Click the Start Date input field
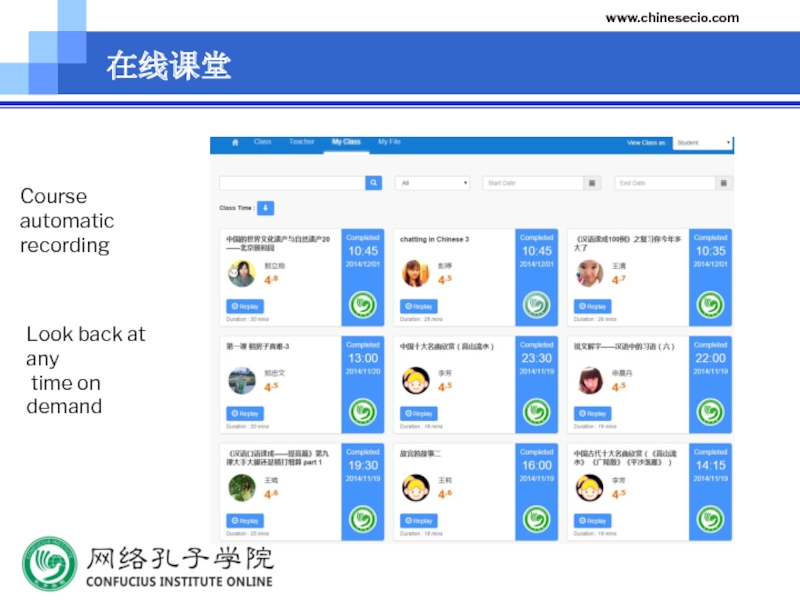The image size is (800, 600). [533, 183]
